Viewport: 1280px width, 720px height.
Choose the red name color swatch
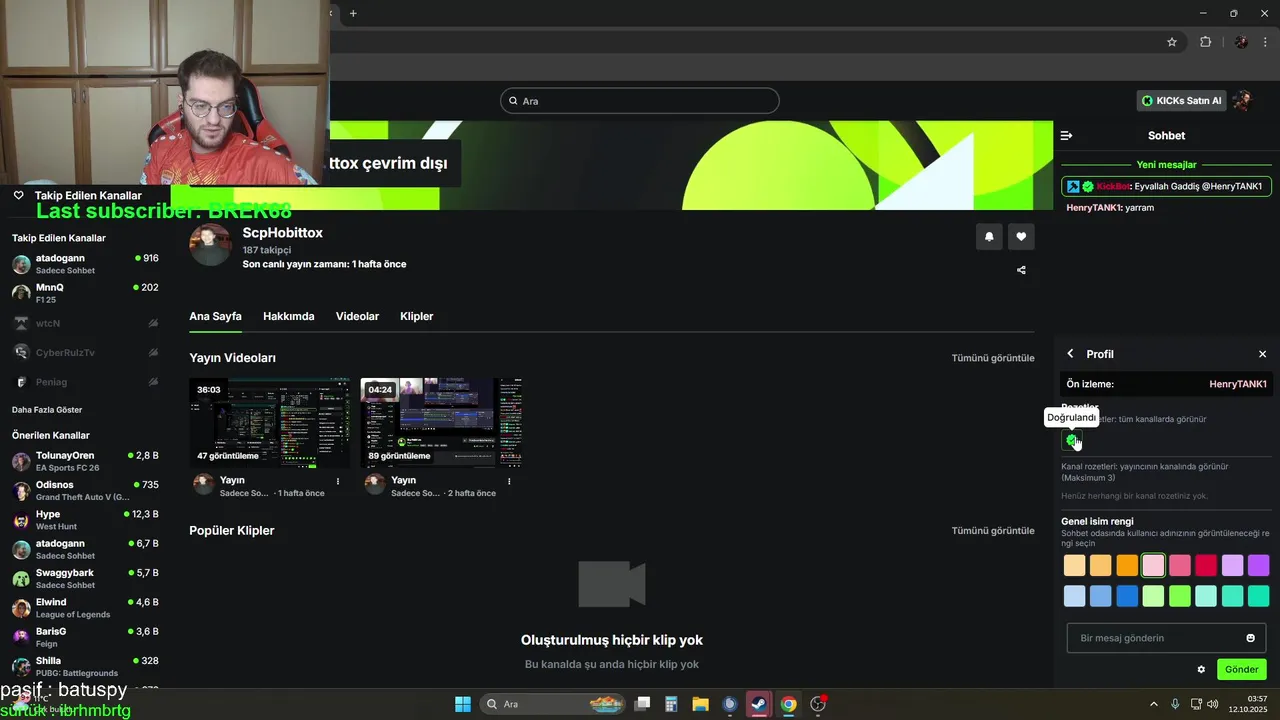1206,565
